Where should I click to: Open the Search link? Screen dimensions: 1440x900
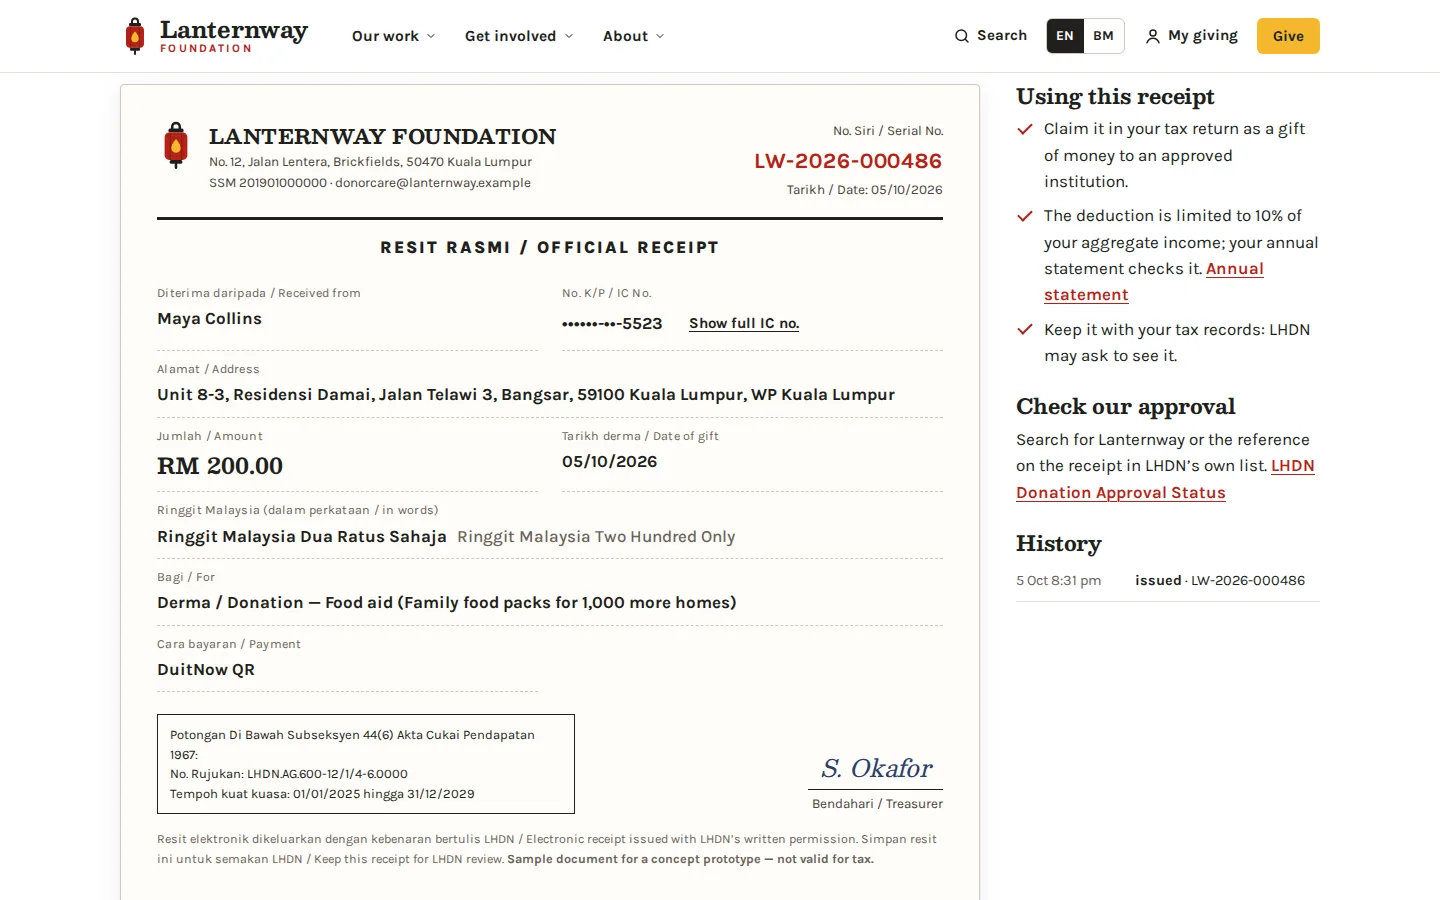tap(991, 36)
